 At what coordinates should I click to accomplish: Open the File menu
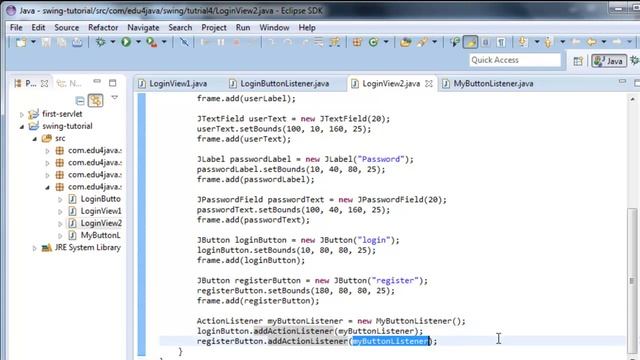[x=16, y=27]
